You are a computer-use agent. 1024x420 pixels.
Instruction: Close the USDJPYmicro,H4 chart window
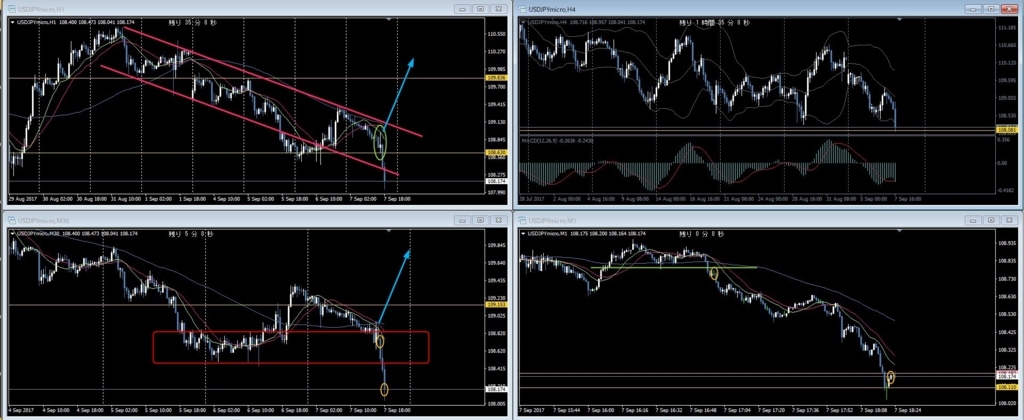tap(1010, 8)
